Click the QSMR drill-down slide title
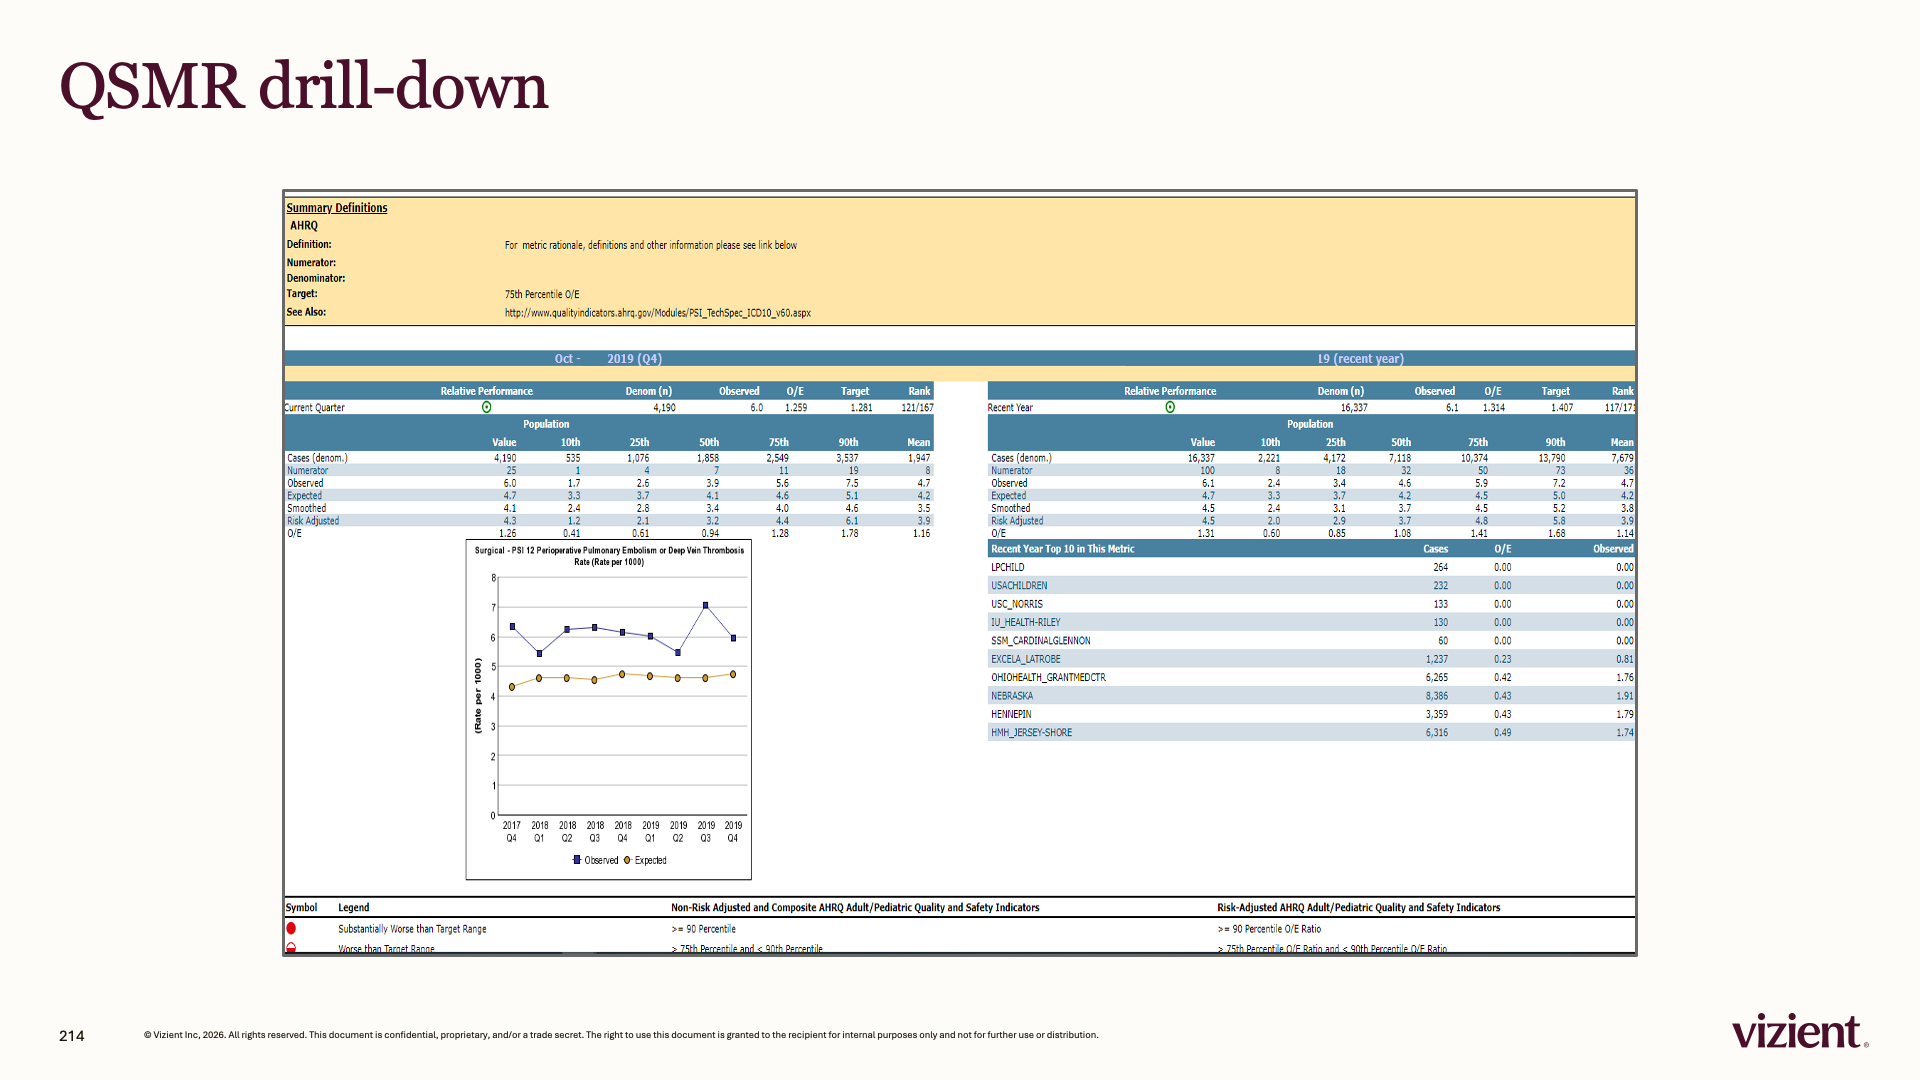This screenshot has height=1080, width=1920. pyautogui.click(x=304, y=86)
